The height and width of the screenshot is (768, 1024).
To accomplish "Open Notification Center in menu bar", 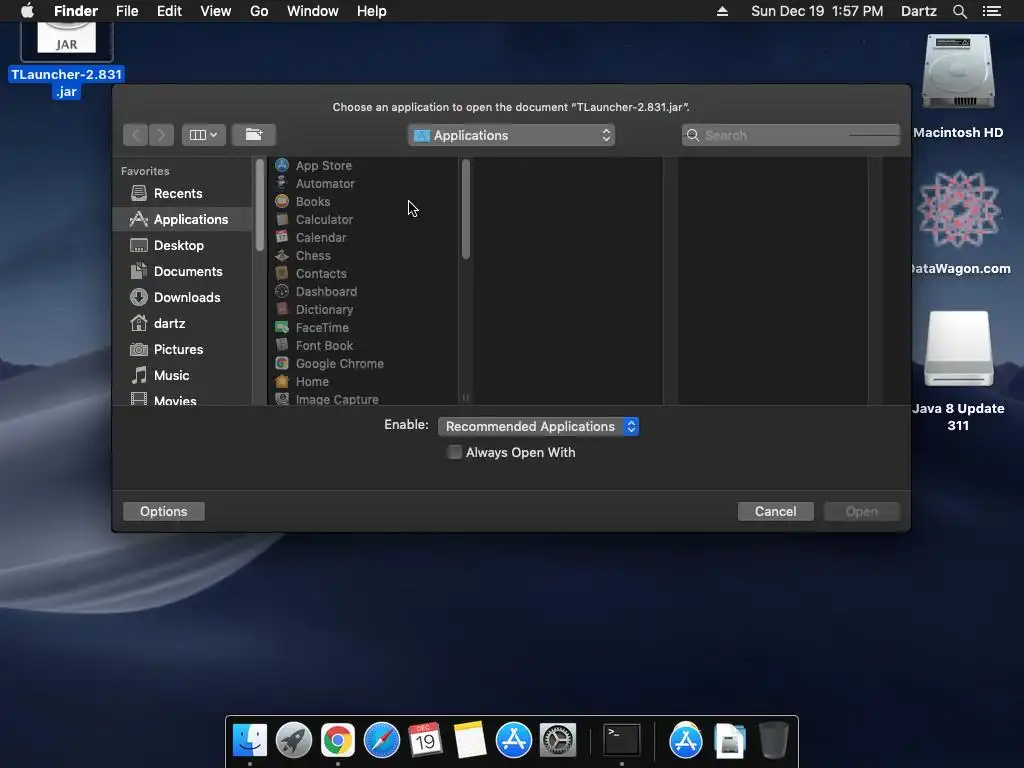I will pos(992,11).
